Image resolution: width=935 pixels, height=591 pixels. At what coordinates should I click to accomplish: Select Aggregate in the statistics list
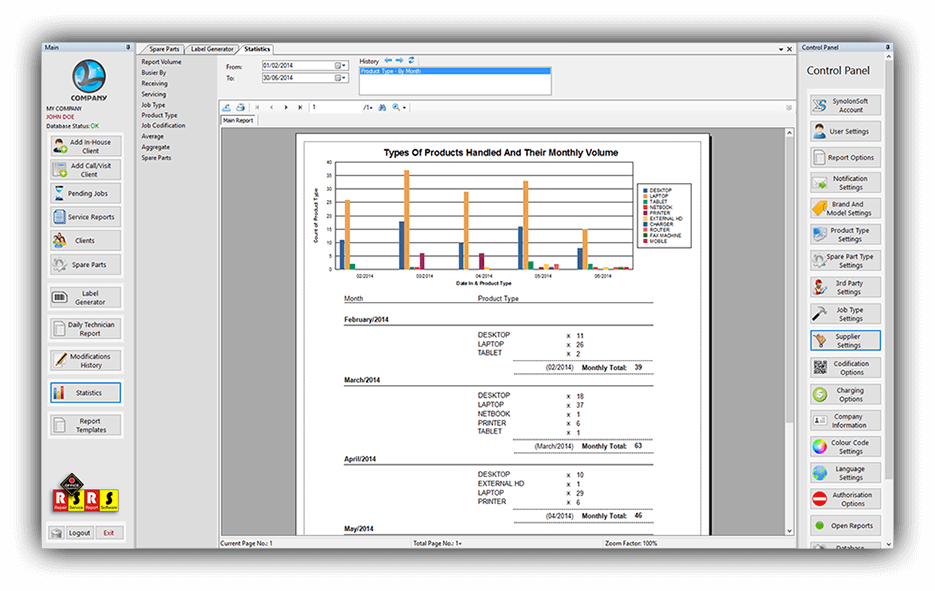(157, 146)
